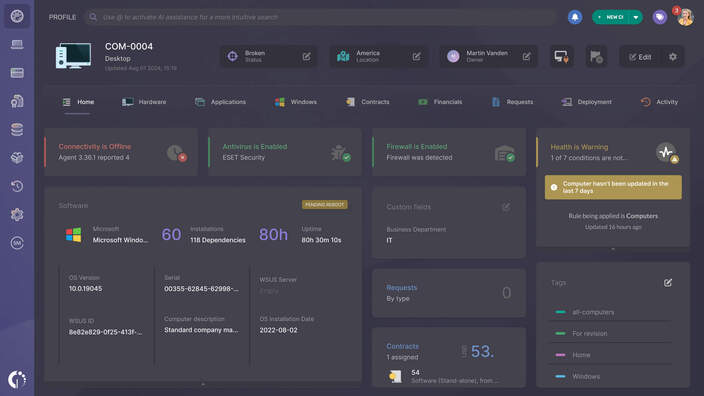
Task: Switch to the Home tab
Action: click(x=78, y=102)
